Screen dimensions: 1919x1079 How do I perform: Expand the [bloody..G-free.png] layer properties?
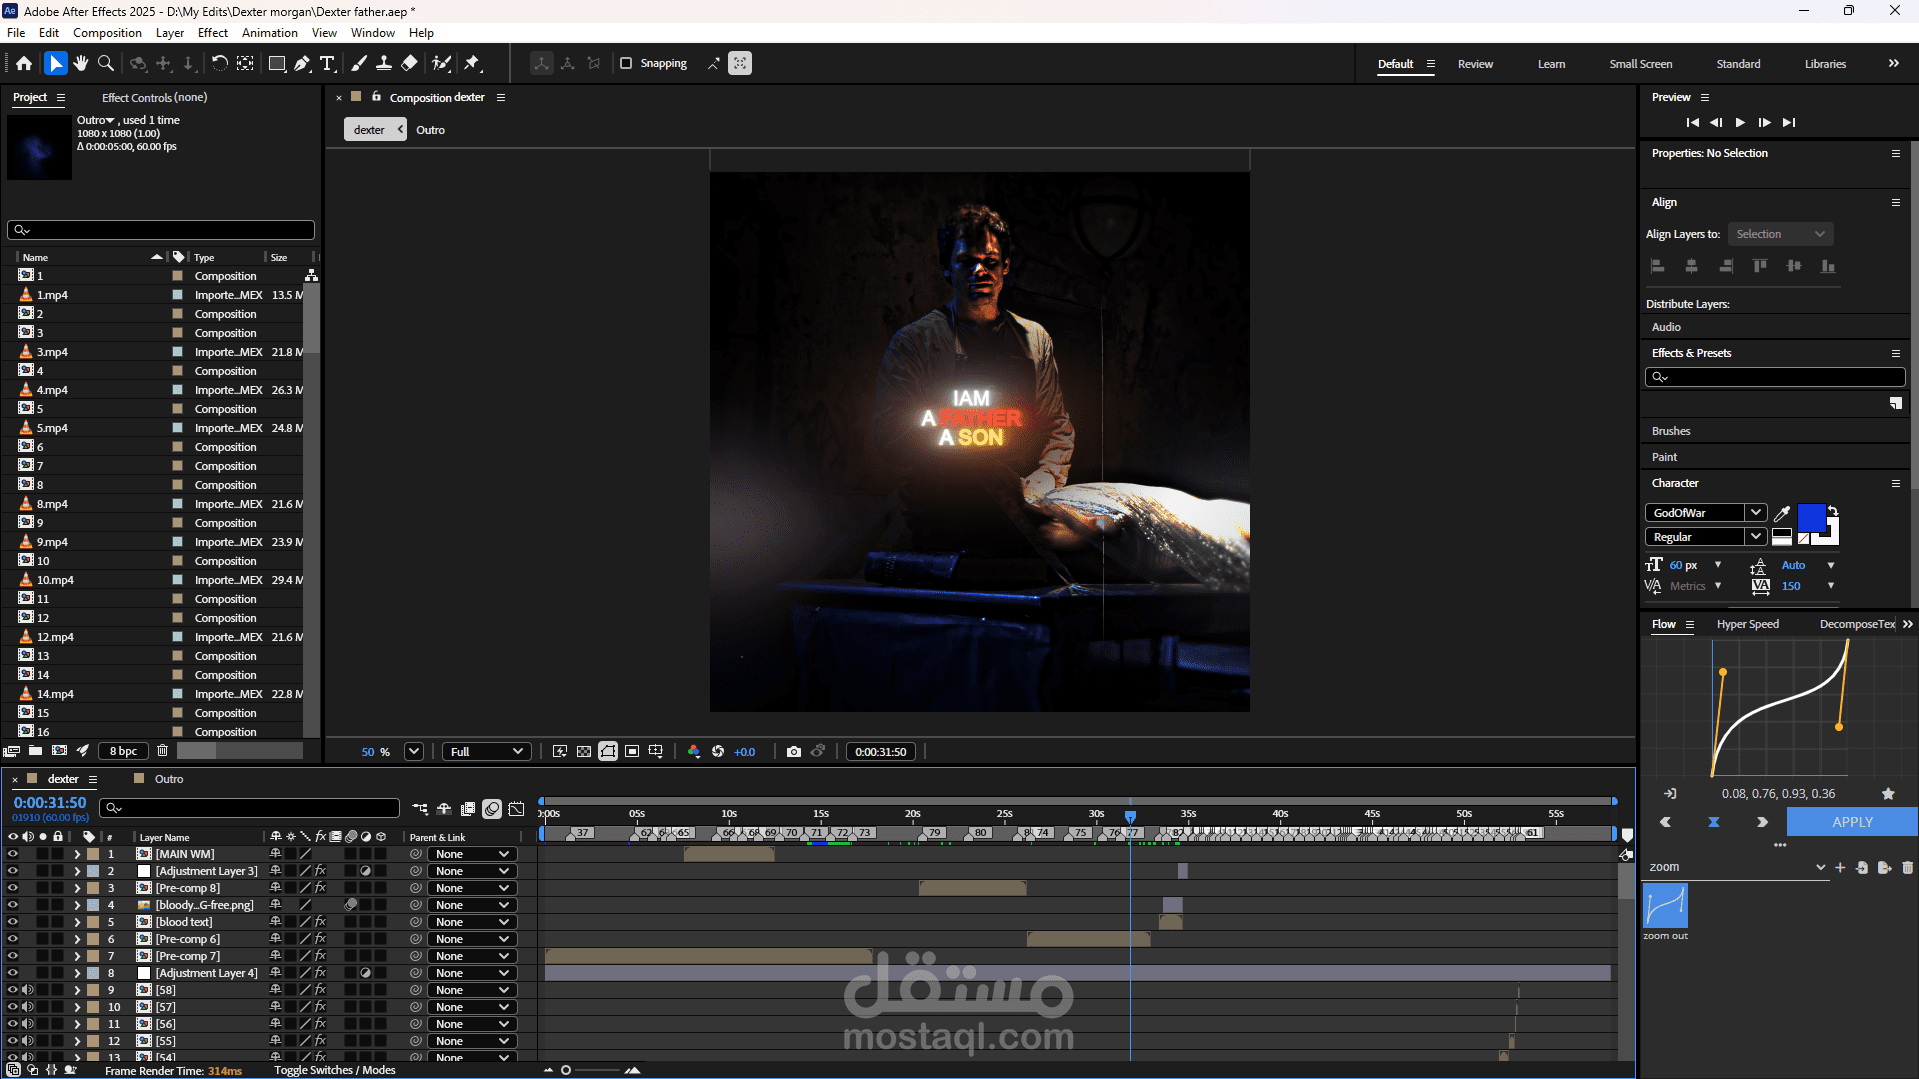[77, 905]
